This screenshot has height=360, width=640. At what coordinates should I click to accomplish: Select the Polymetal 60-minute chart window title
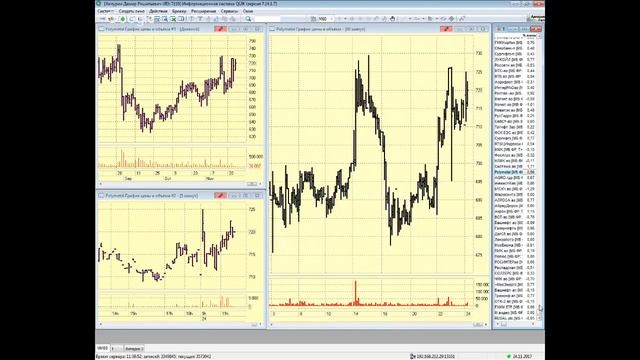(321, 29)
